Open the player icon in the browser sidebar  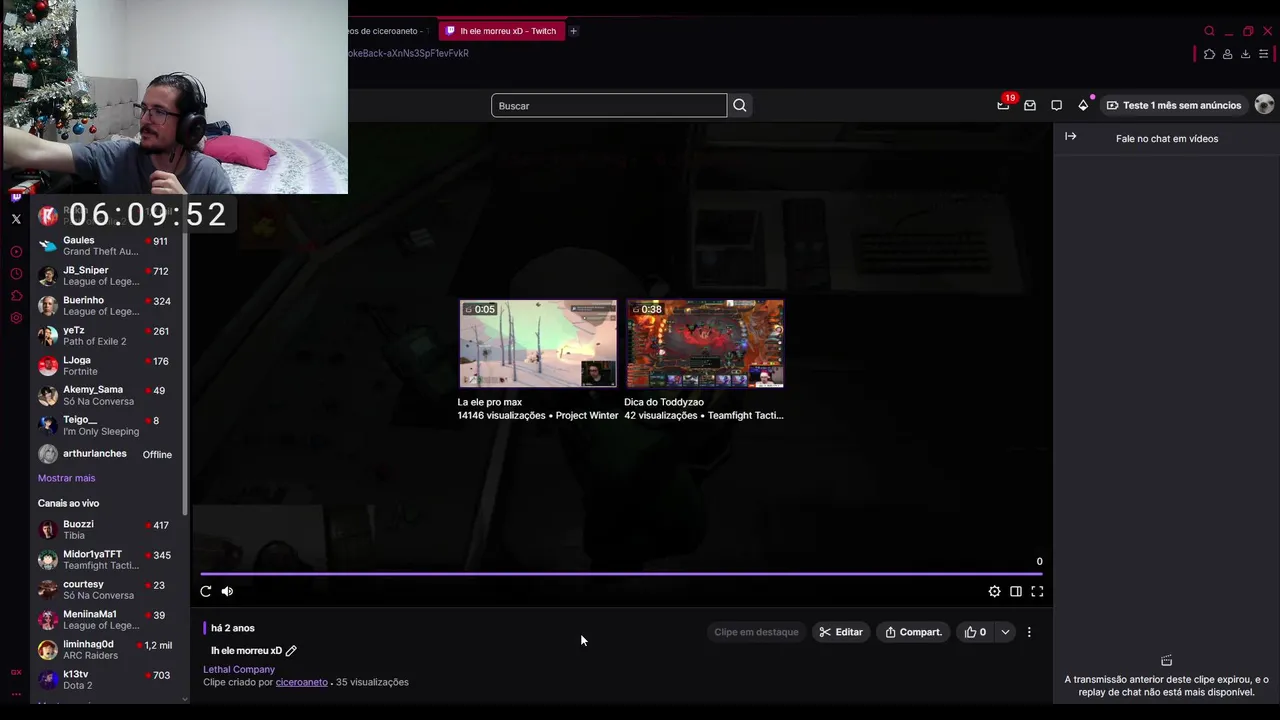[x=16, y=252]
